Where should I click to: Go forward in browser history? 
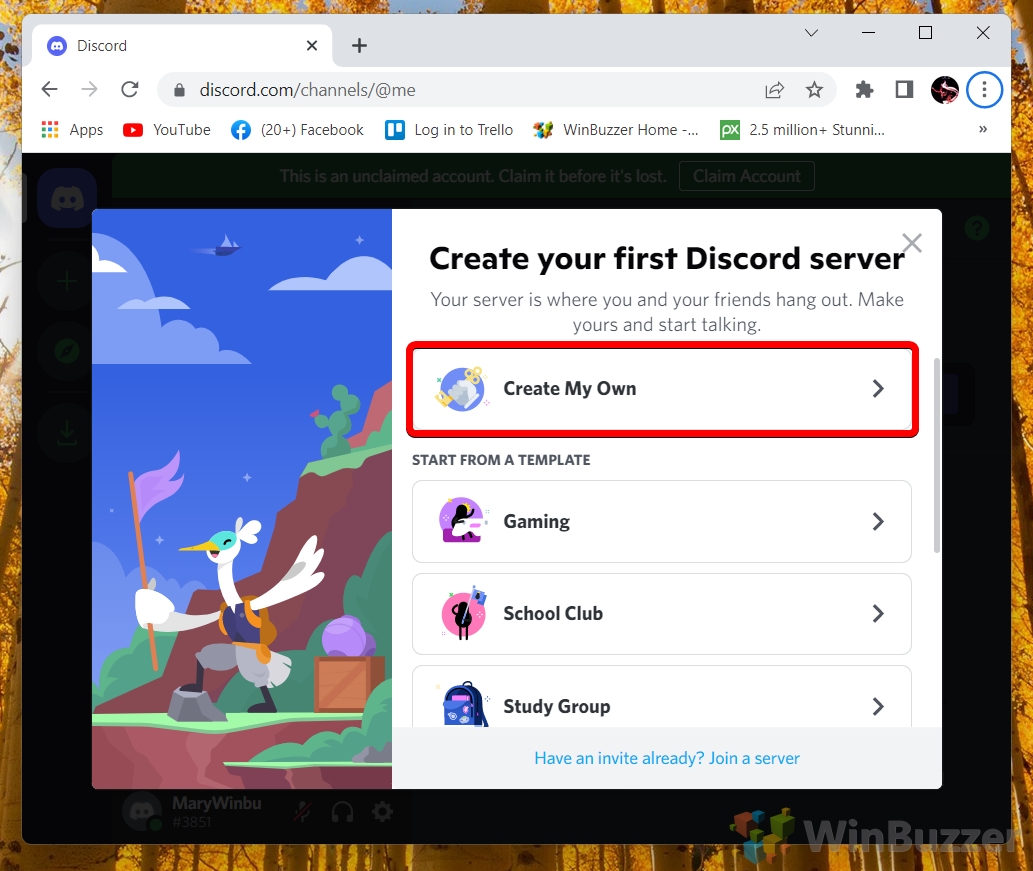[x=89, y=90]
